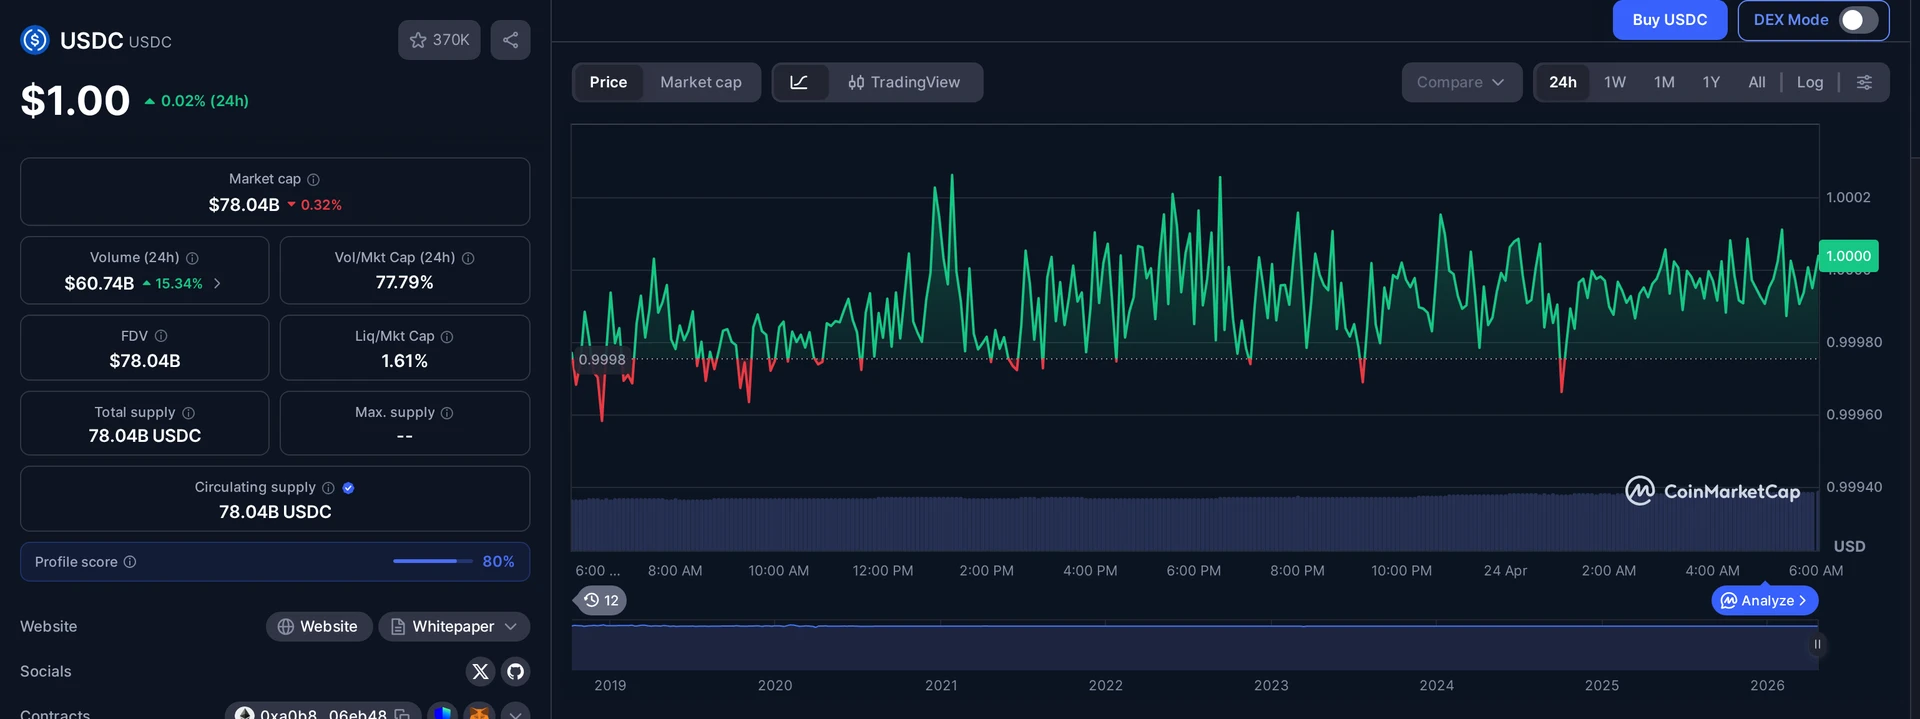
Task: Click the 77.79% Vol/Mkt Cap value
Action: click(x=404, y=283)
